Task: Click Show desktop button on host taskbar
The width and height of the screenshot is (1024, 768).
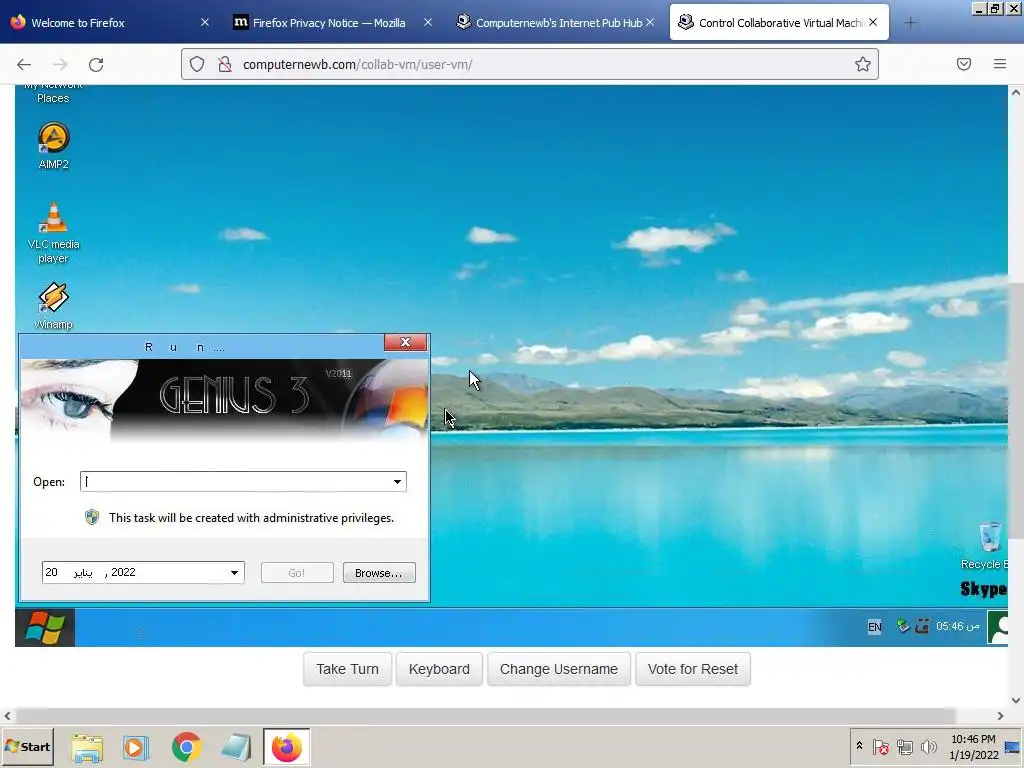Action: tap(1012, 746)
